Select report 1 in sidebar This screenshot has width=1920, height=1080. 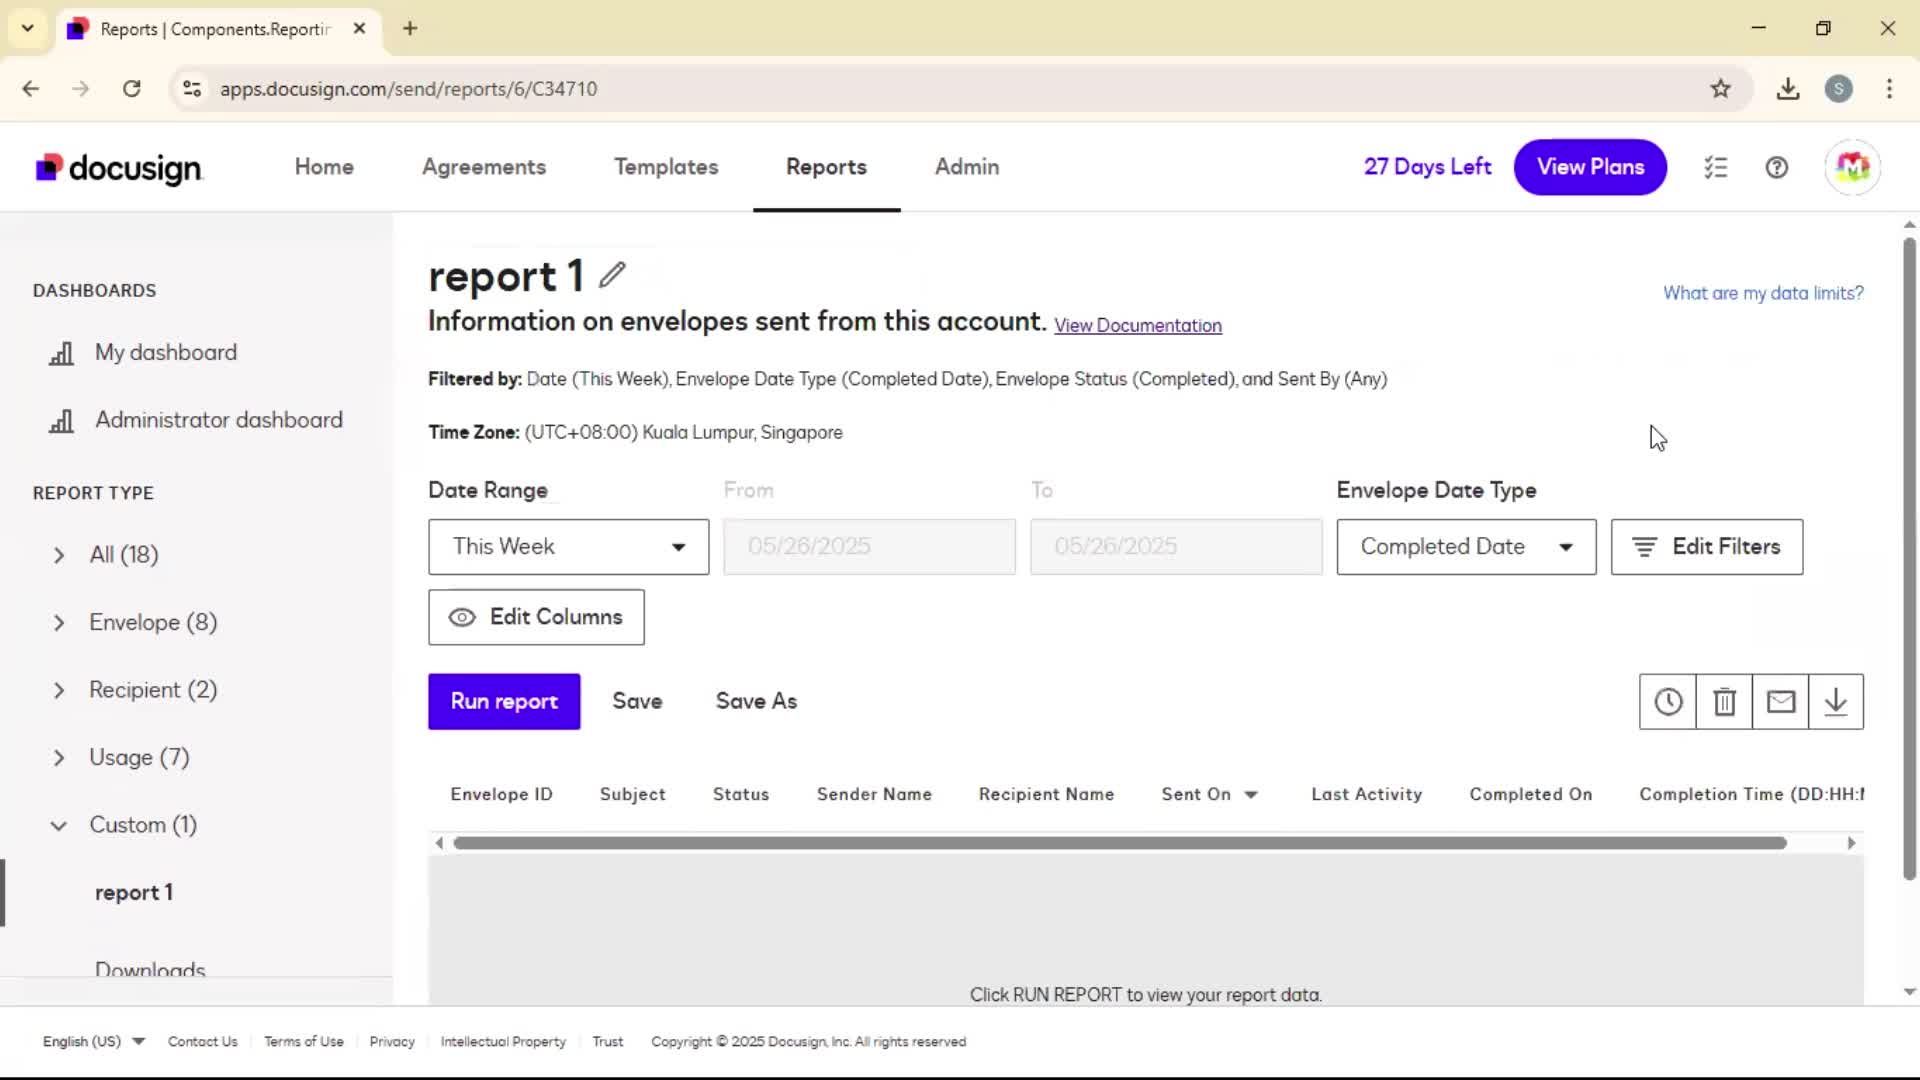coord(134,892)
